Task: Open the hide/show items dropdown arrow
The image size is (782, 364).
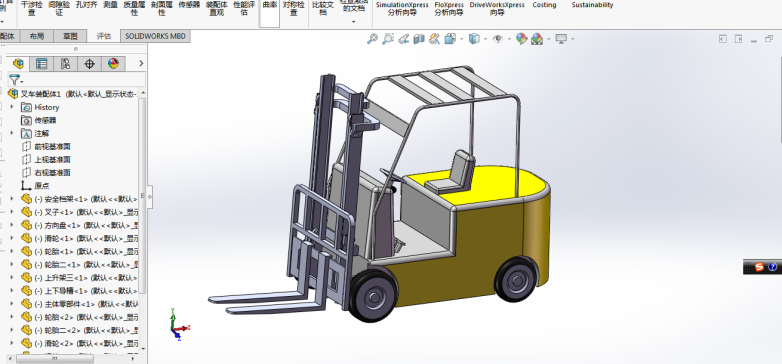Action: click(509, 38)
